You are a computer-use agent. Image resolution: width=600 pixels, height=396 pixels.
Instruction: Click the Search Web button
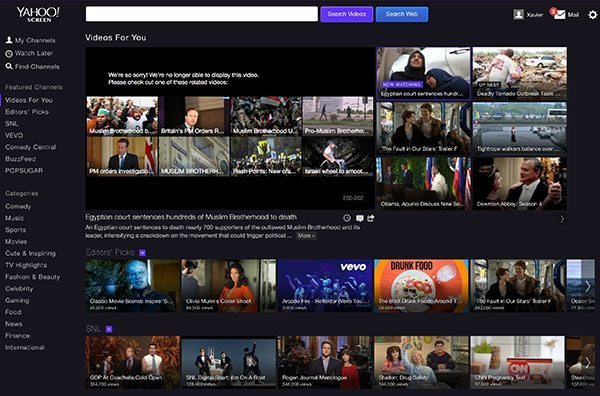[402, 14]
